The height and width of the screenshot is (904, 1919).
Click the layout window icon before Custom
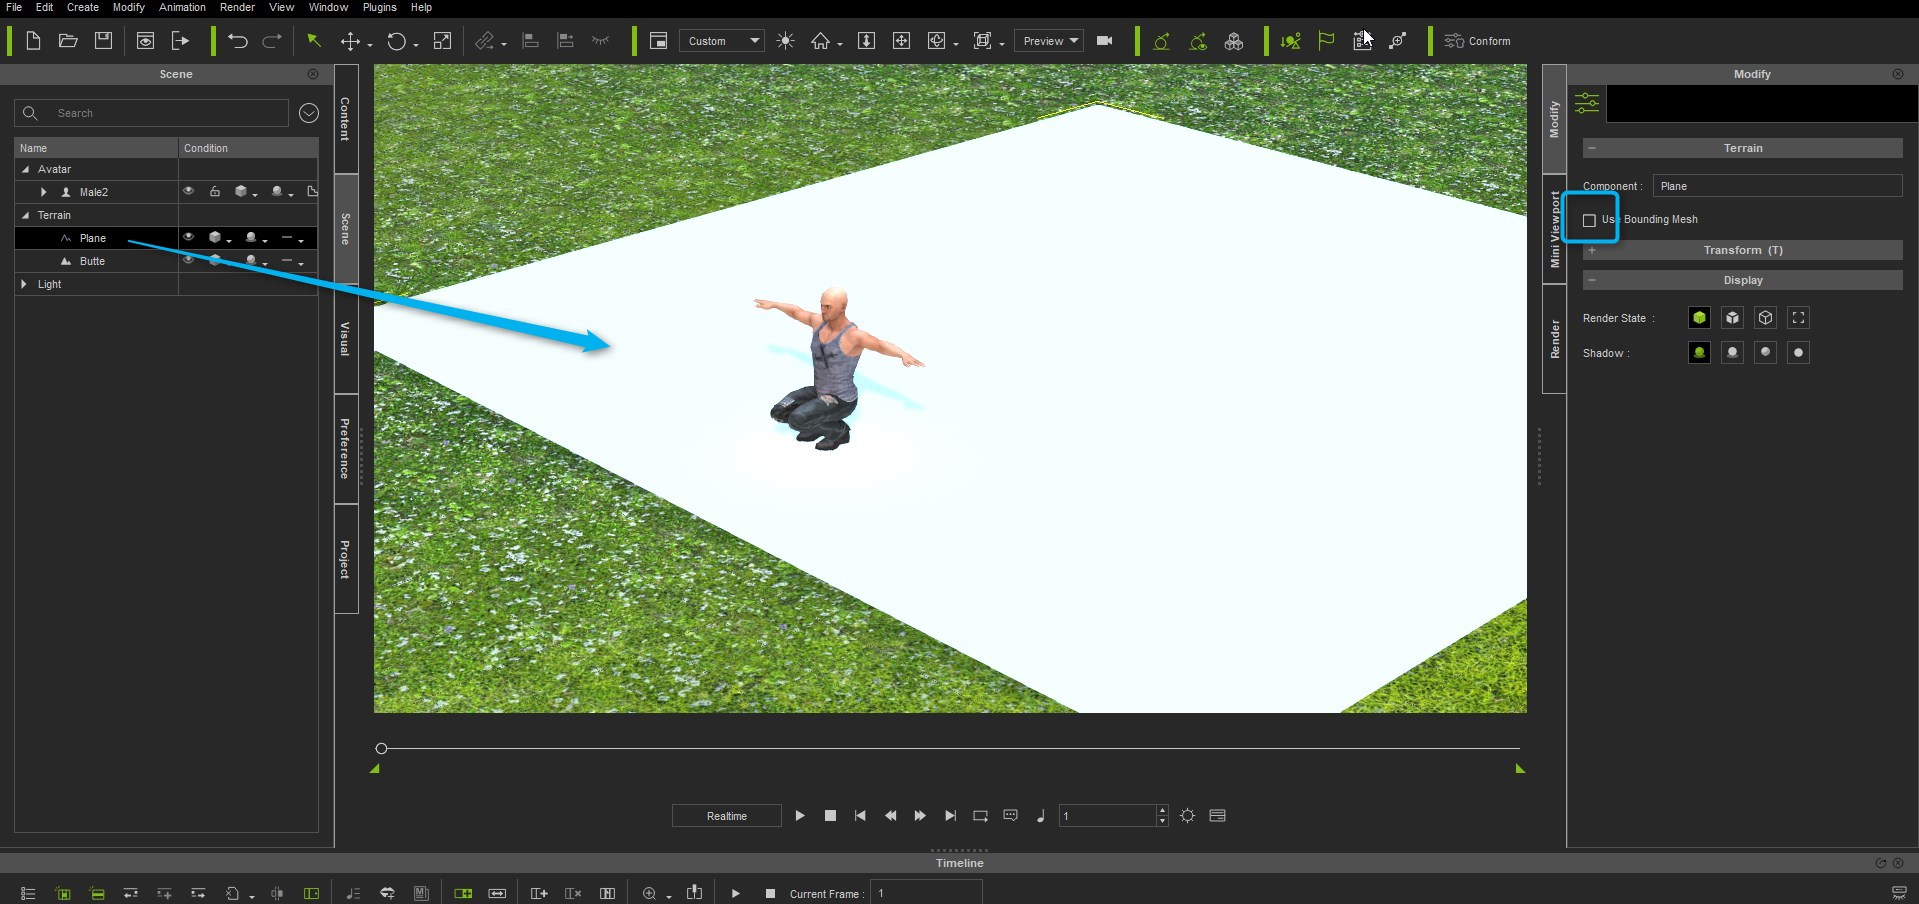click(x=658, y=41)
